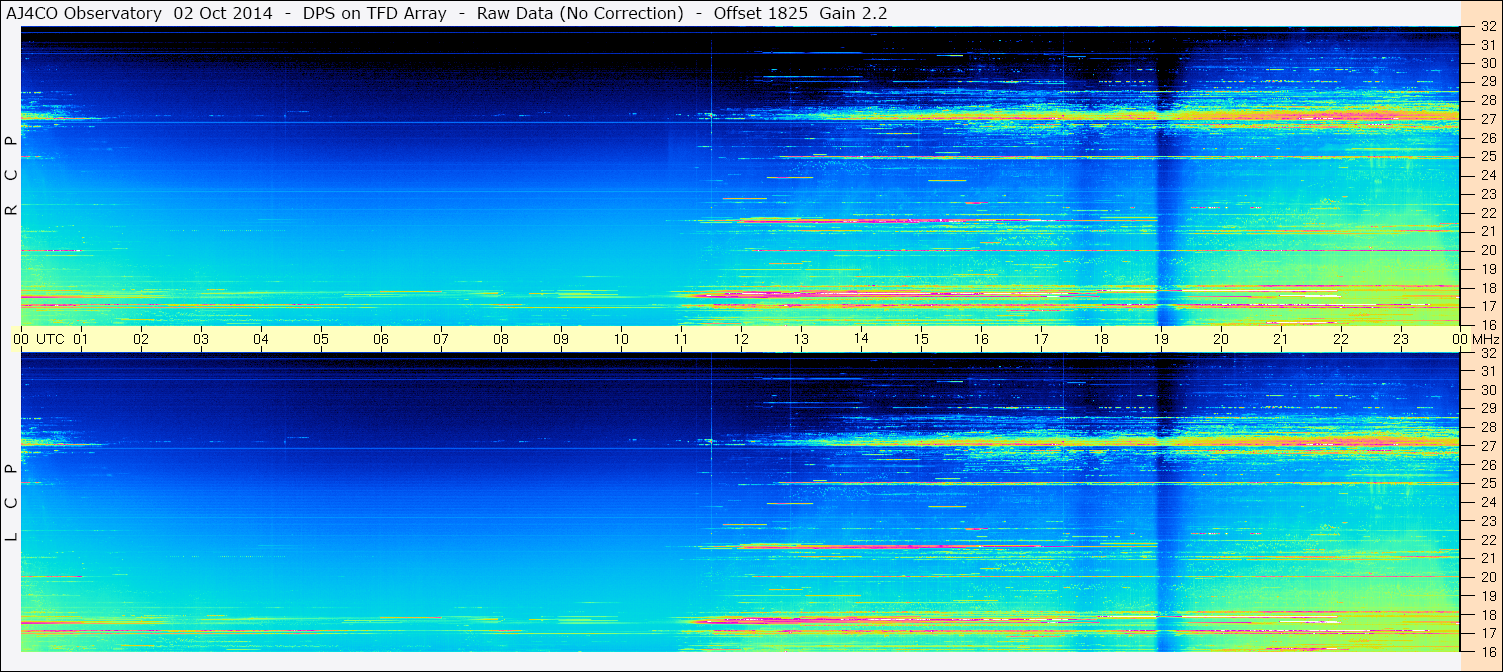Click the 28 MHz label of the RCP panel
The width and height of the screenshot is (1503, 672).
[x=1488, y=100]
